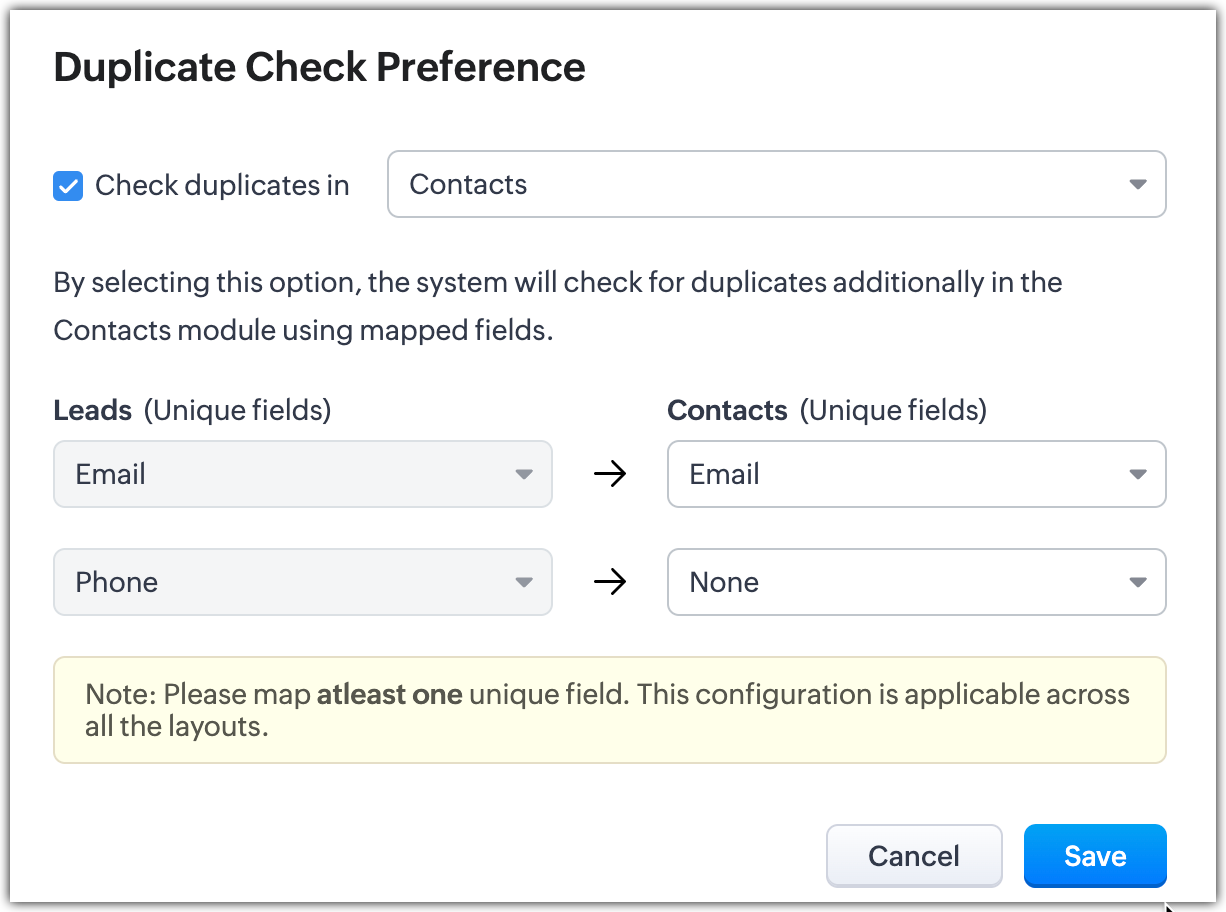Click the yellow note about unique fields

coord(609,710)
